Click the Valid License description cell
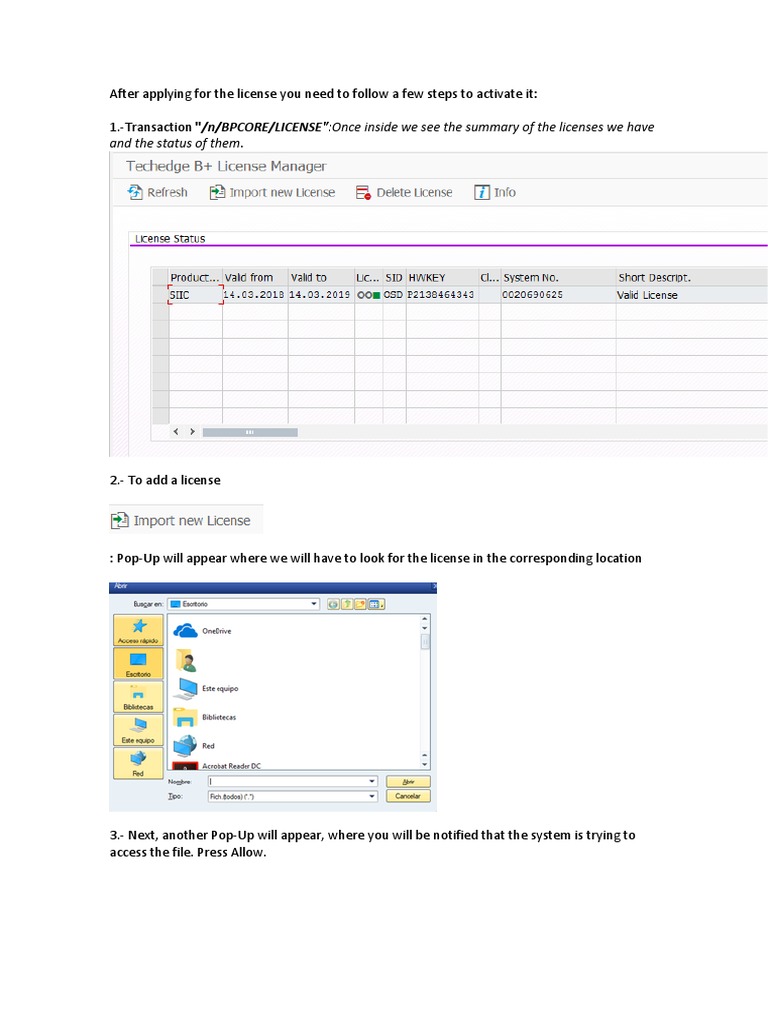768x1024 pixels. point(692,295)
